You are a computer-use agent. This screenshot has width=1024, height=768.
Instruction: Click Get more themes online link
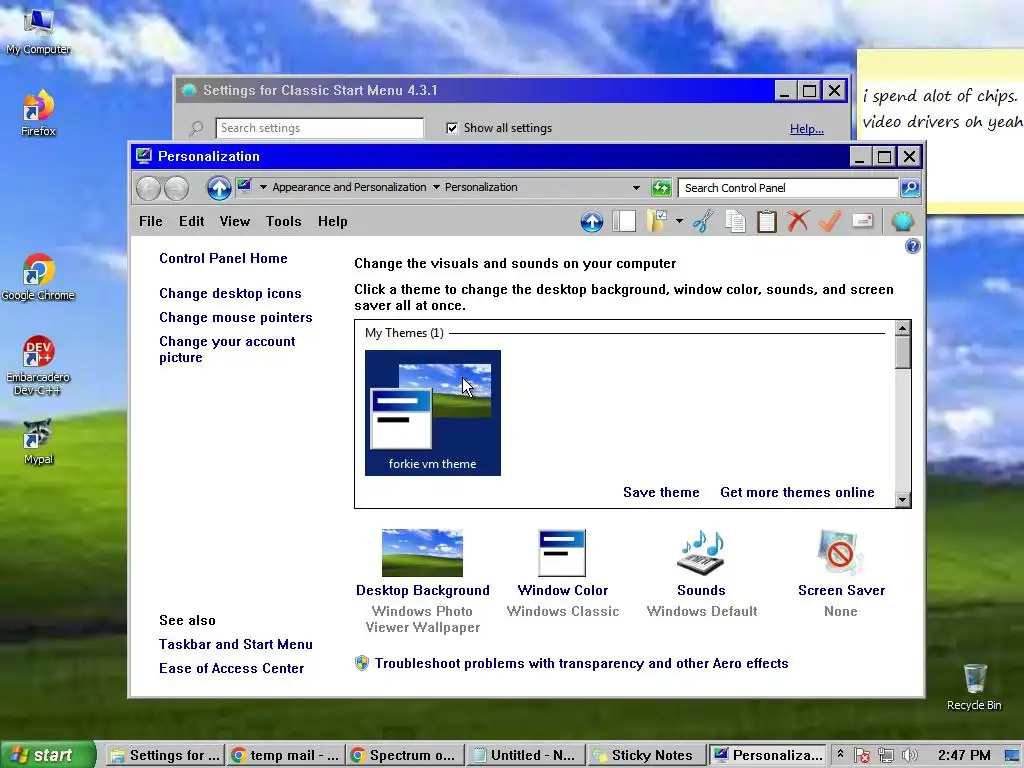click(x=797, y=492)
